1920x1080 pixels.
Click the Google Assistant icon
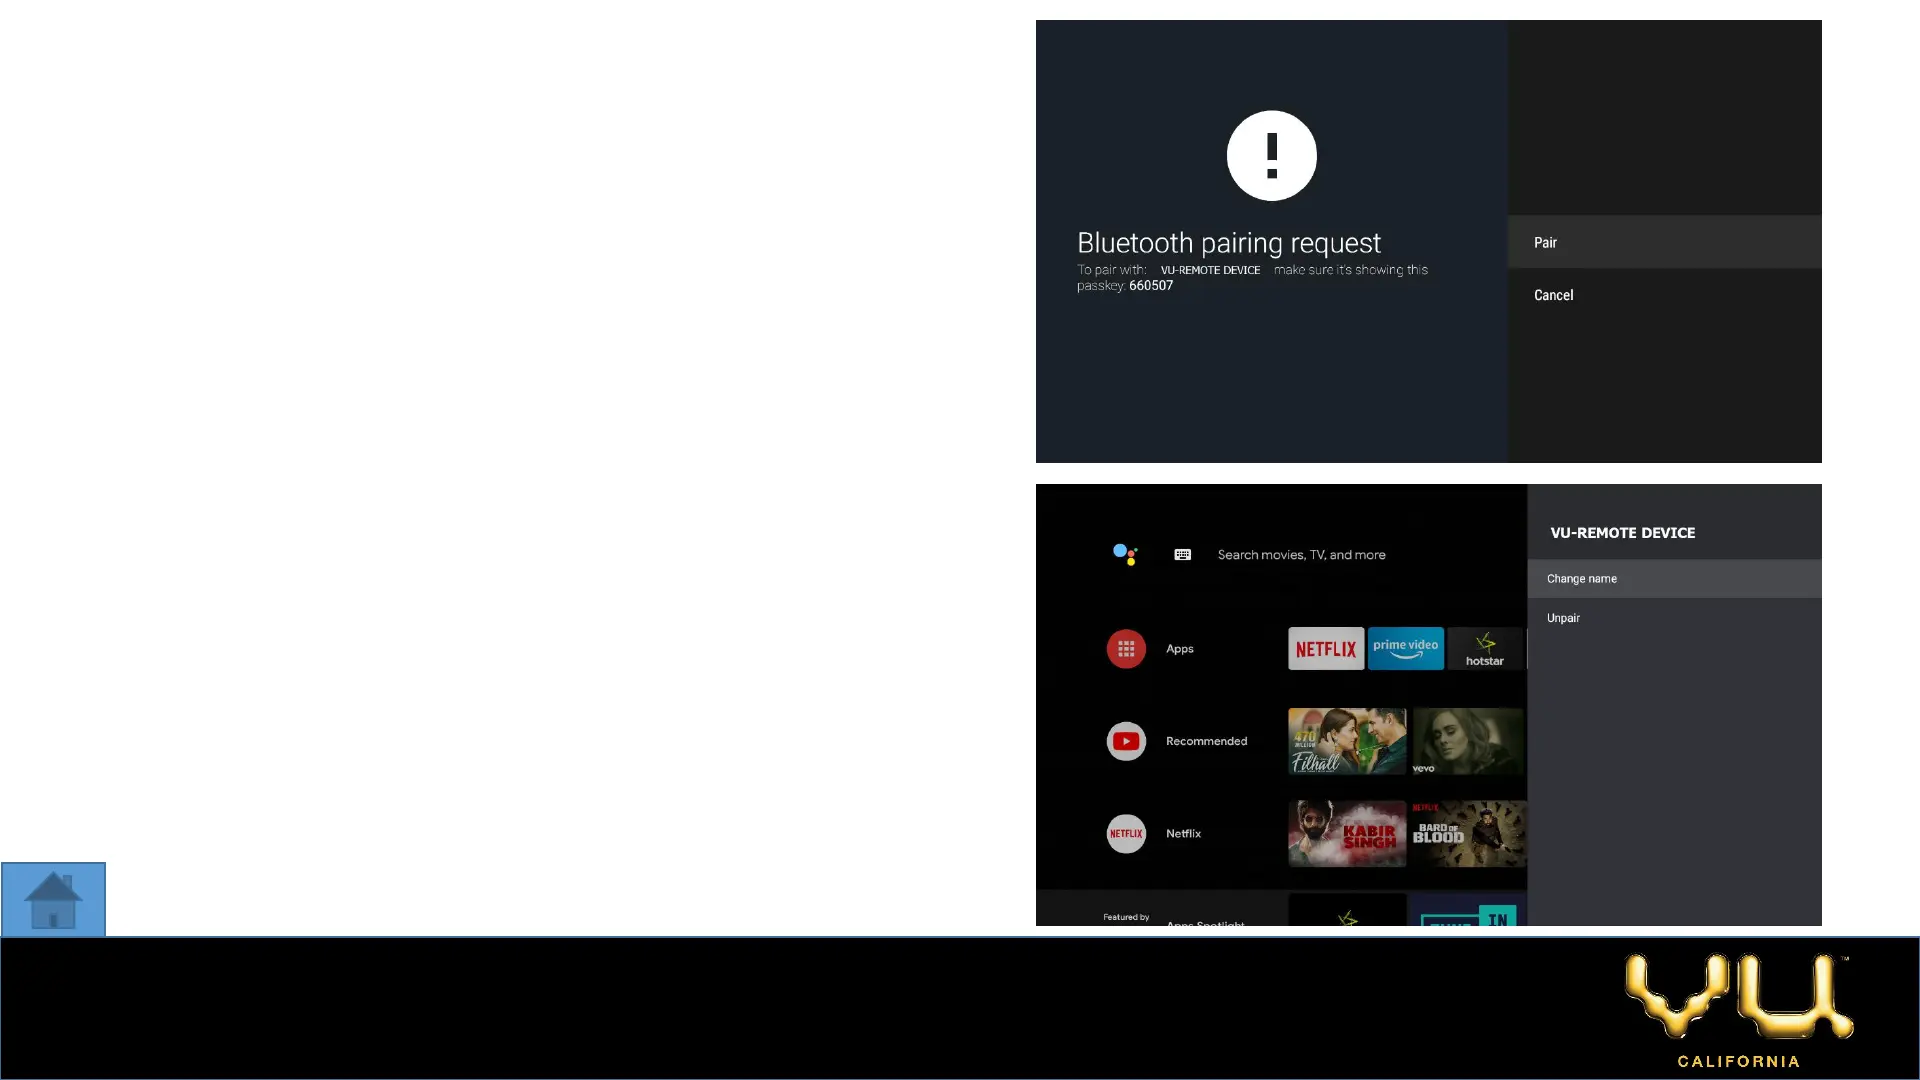coord(1125,555)
